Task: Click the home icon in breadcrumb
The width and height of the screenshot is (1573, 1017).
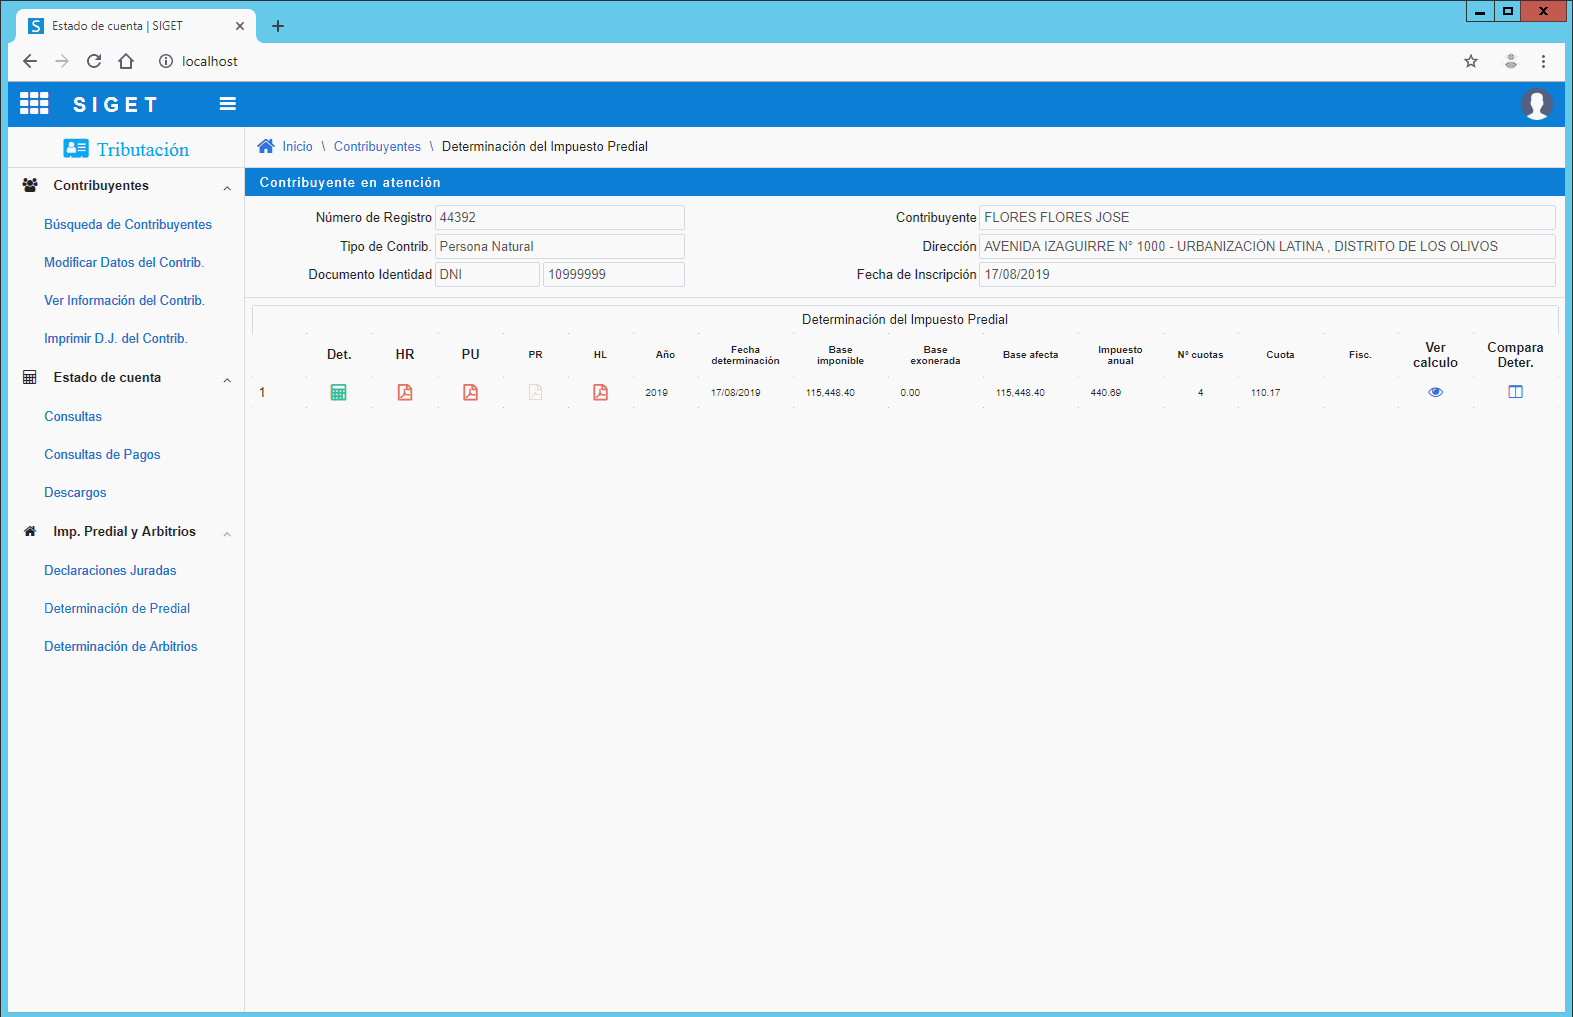Action: click(266, 146)
